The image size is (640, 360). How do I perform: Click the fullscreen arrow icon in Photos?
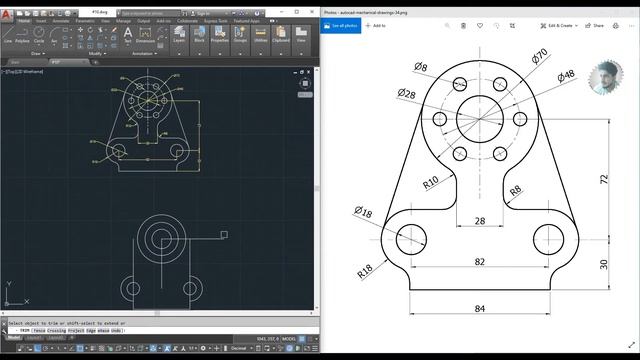[631, 345]
